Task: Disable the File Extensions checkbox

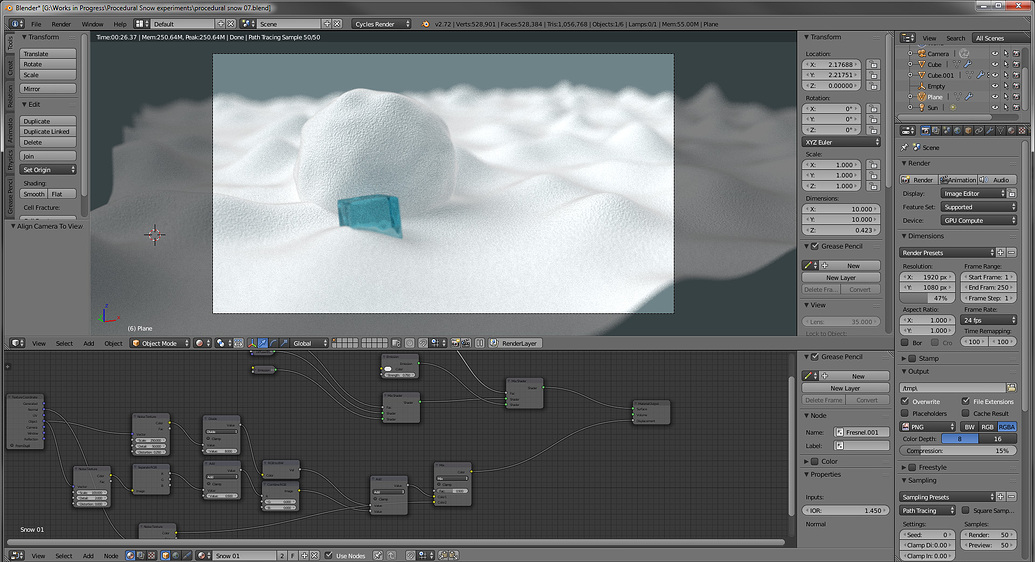Action: (x=966, y=401)
